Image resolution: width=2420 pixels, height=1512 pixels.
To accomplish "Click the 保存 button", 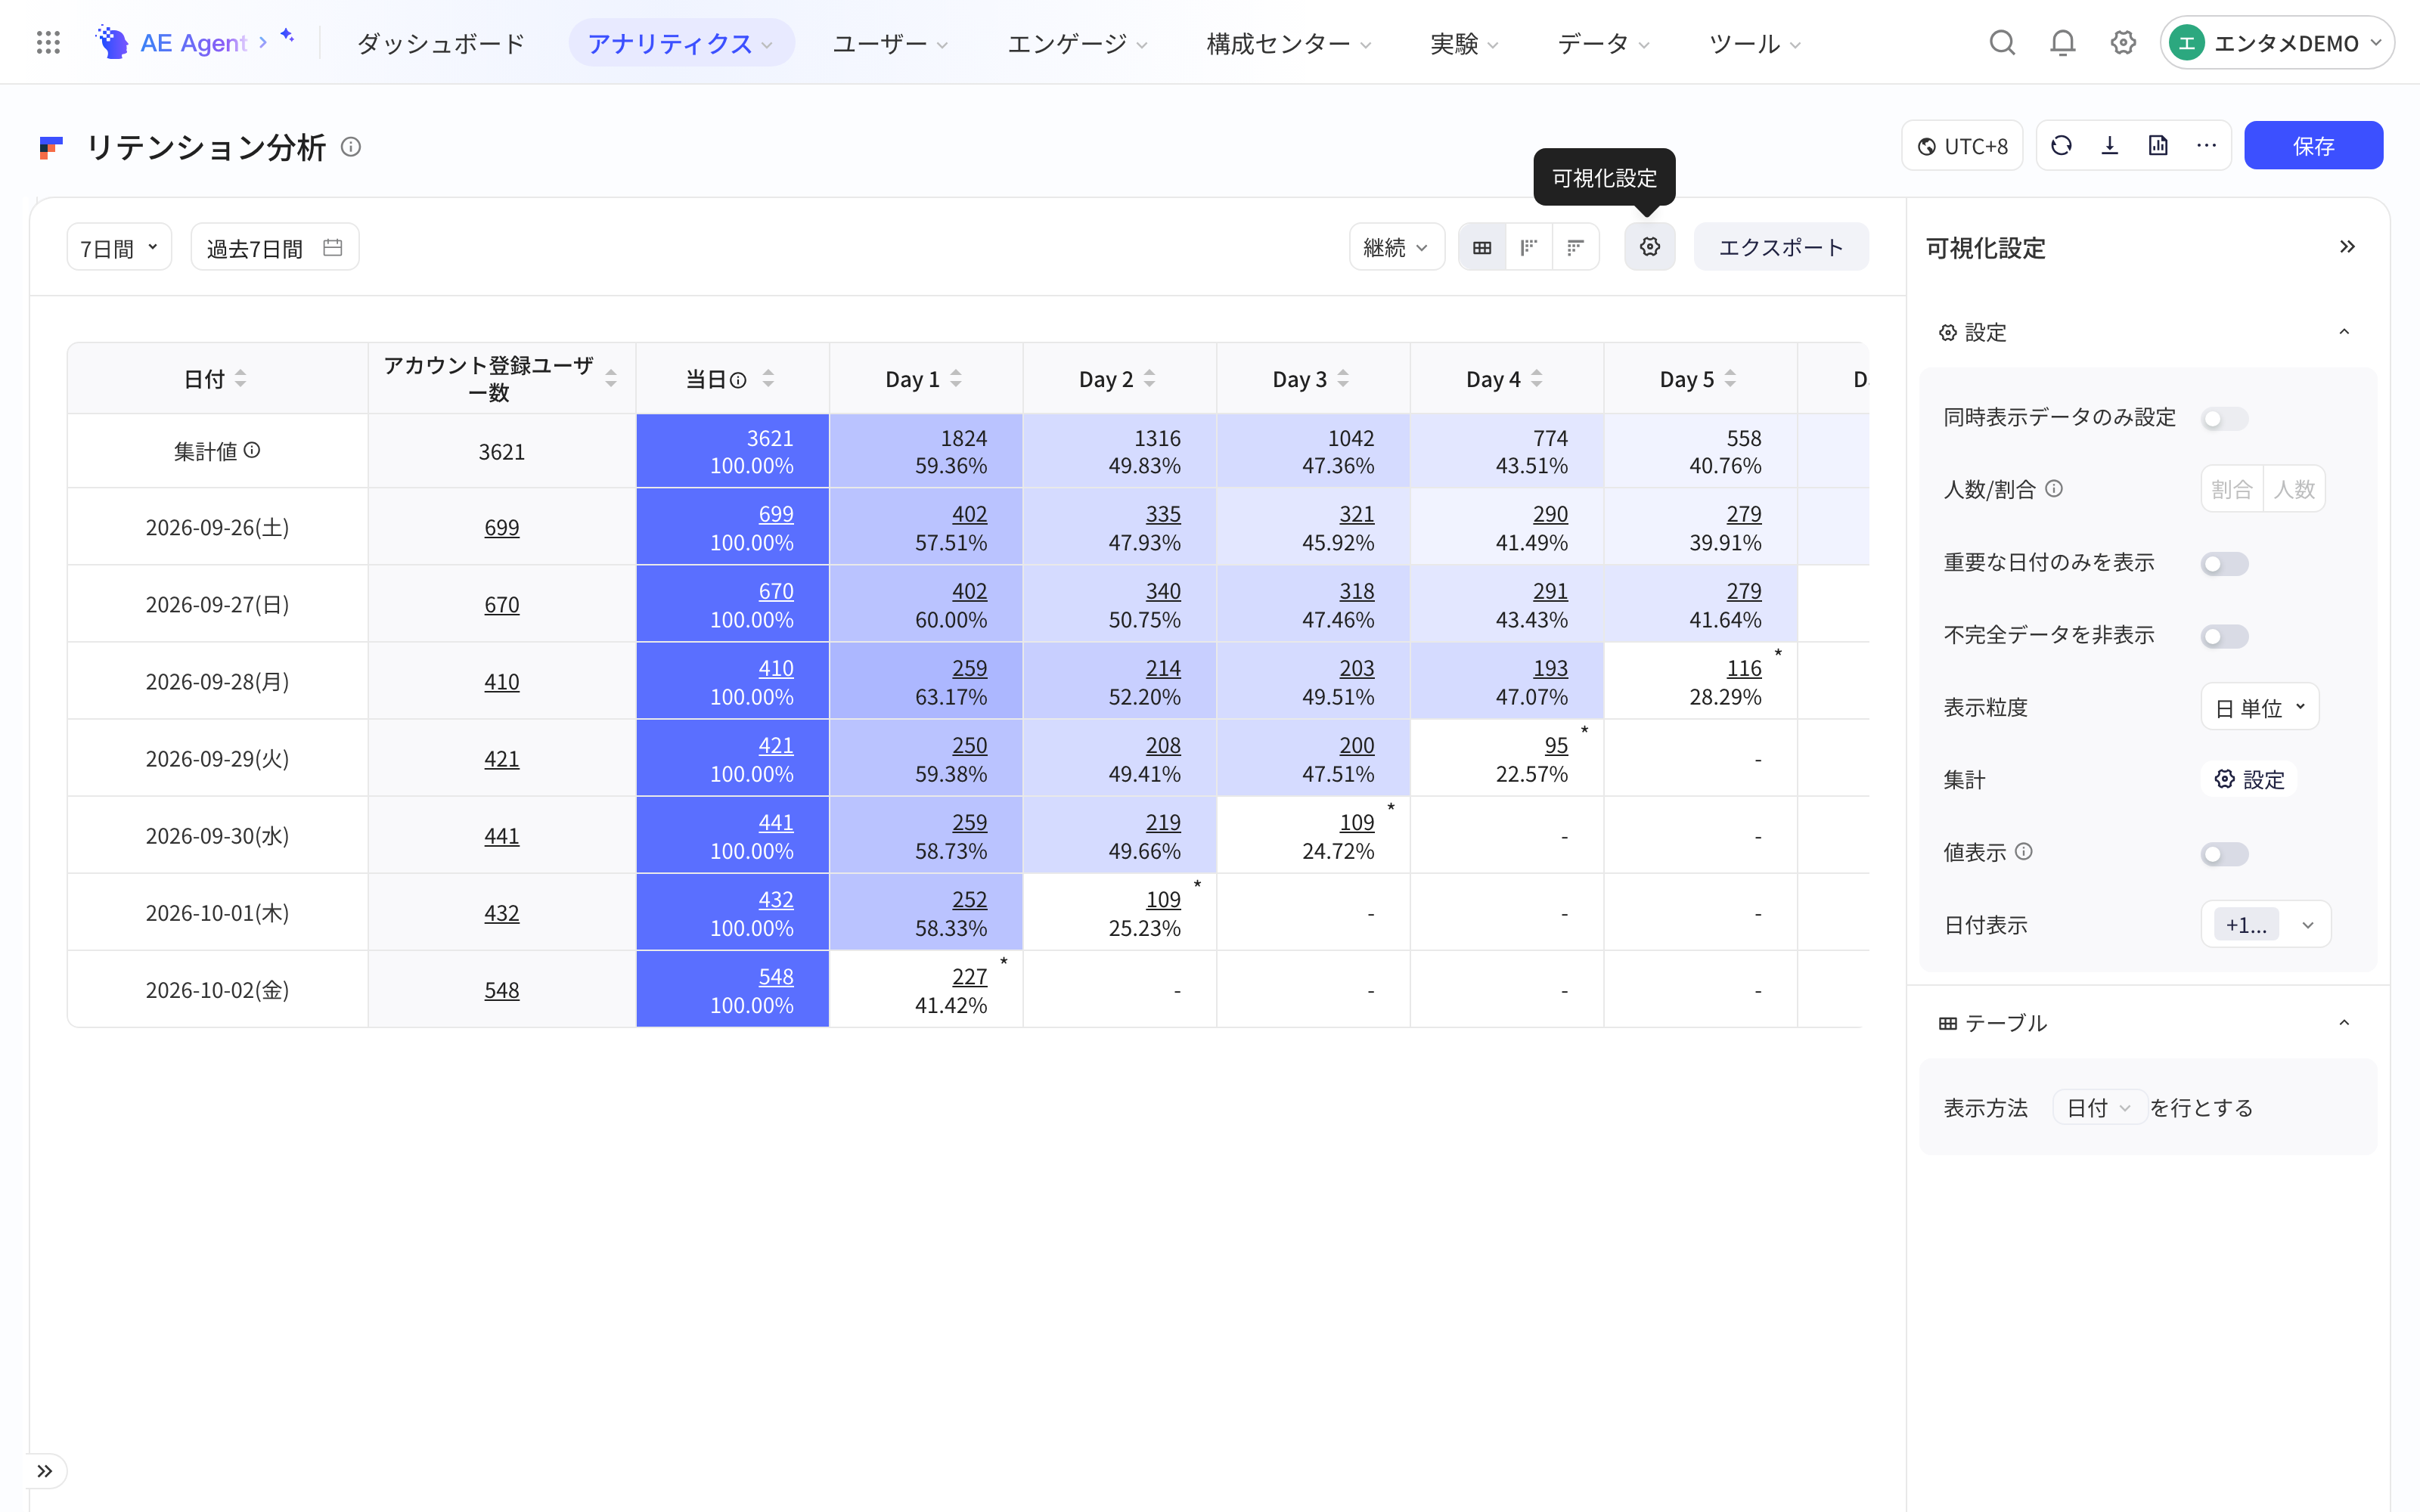I will pyautogui.click(x=2313, y=146).
